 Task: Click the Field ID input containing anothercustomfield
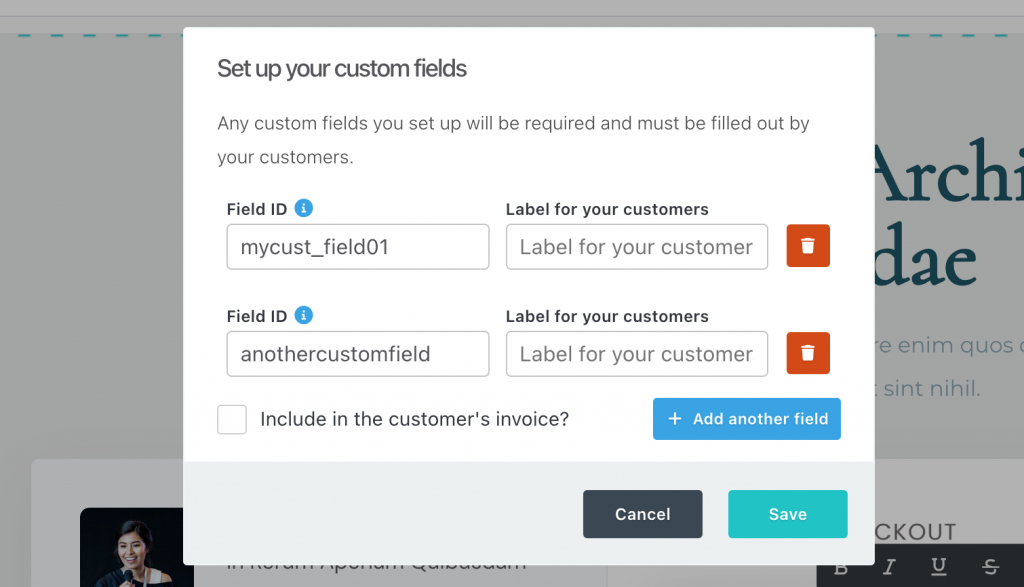(x=358, y=354)
